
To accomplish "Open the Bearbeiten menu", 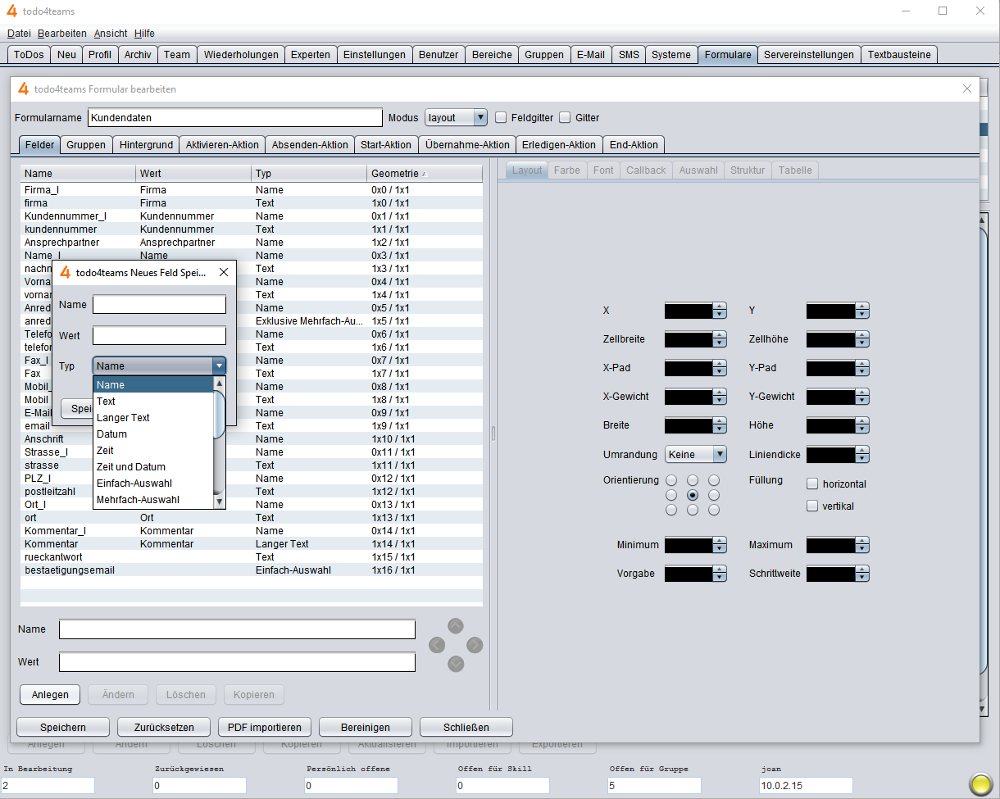I will click(62, 34).
